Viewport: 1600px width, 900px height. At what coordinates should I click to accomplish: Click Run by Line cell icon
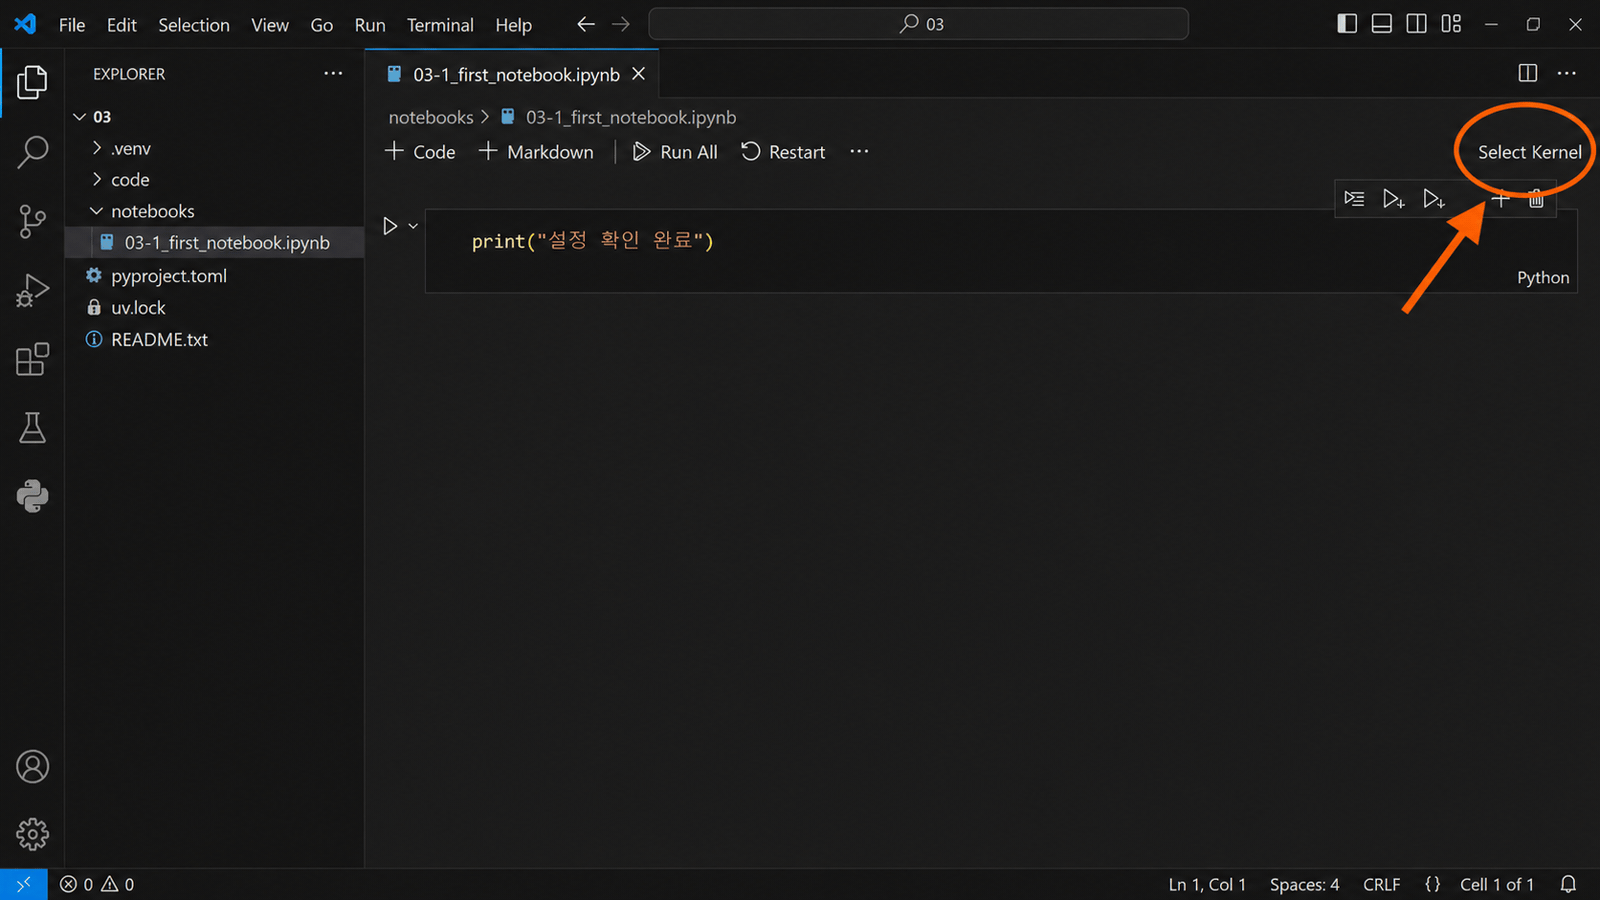click(x=1354, y=199)
